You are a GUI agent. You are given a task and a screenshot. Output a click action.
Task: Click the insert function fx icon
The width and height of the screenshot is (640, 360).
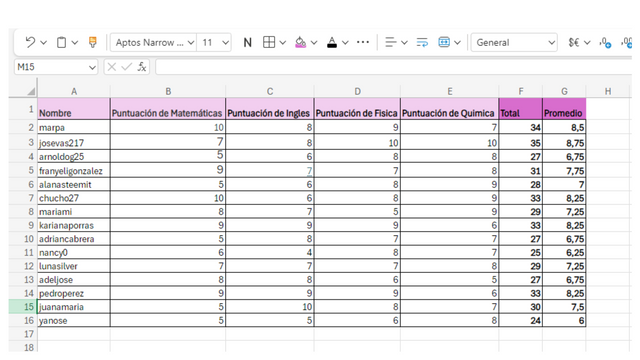coord(142,67)
